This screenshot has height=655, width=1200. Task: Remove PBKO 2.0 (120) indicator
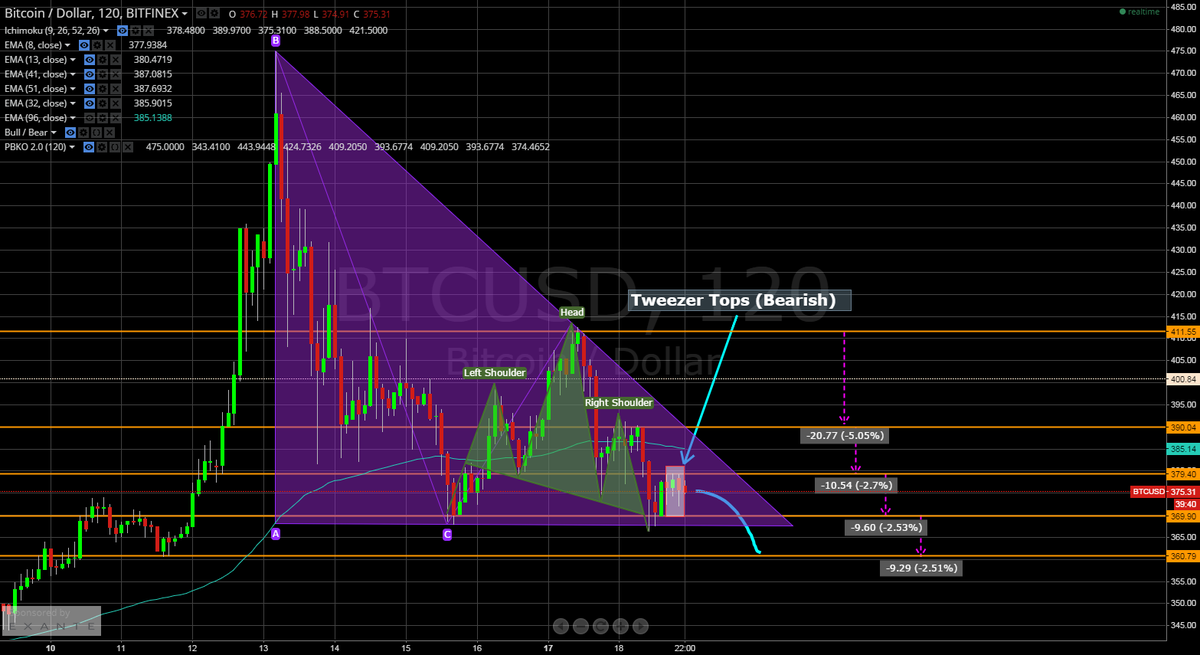(x=127, y=147)
